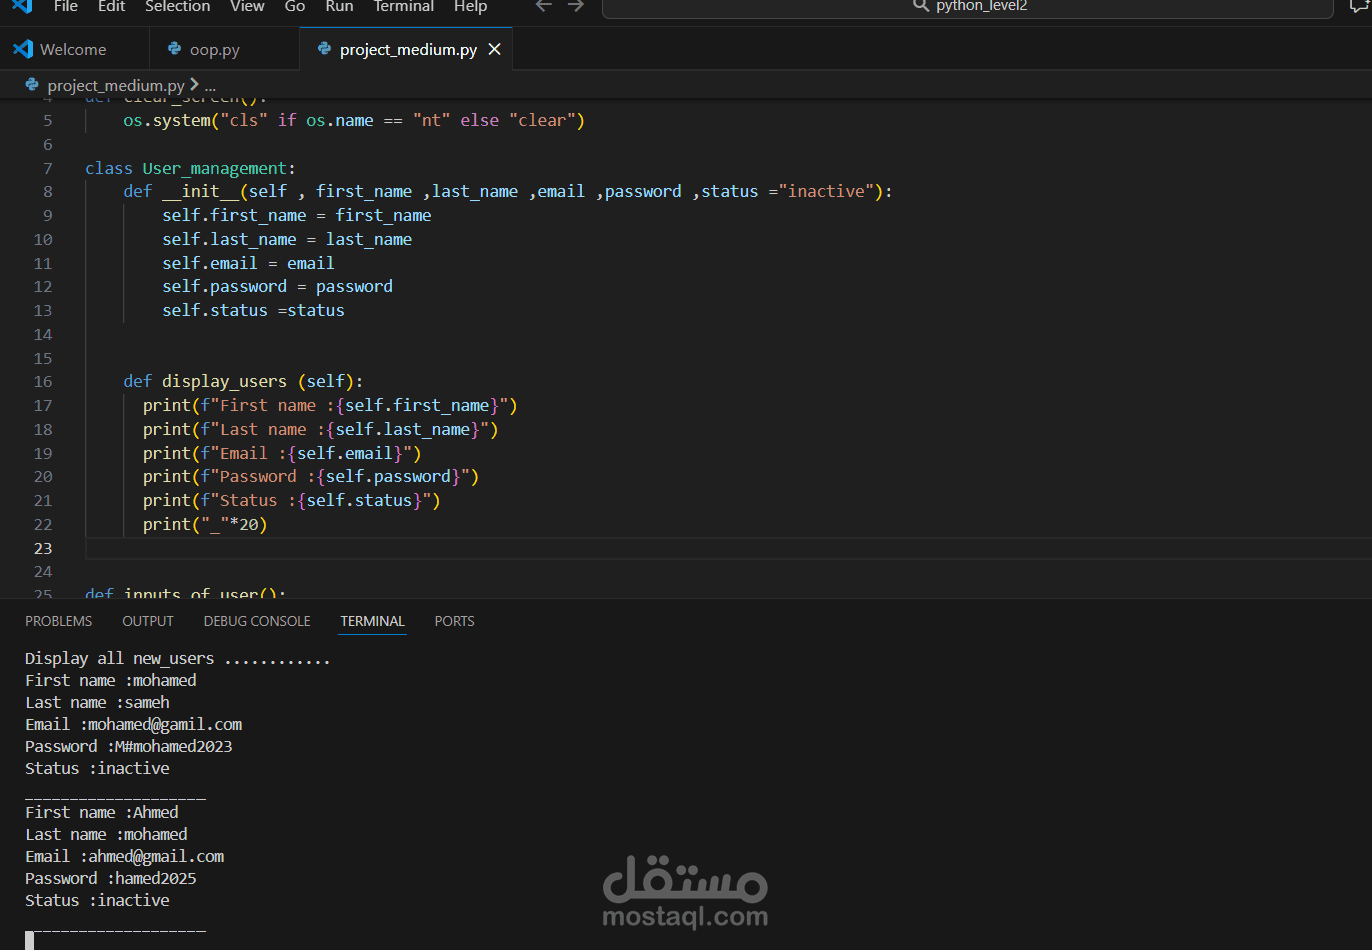Click the terminal cursor block
1372x950 pixels.
pos(30,940)
